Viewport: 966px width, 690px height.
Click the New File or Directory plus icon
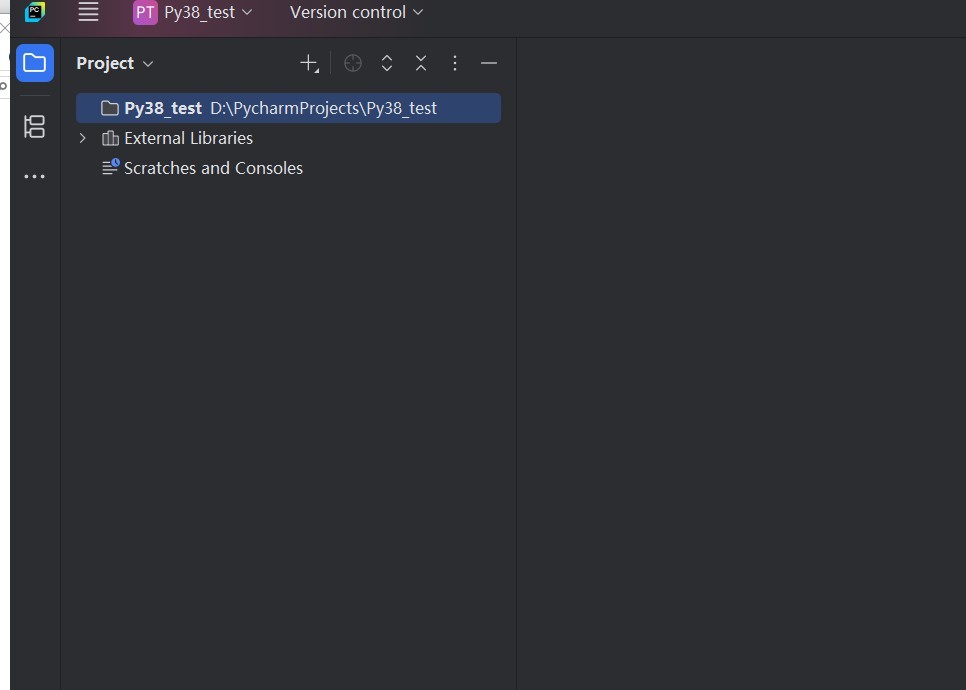(309, 63)
